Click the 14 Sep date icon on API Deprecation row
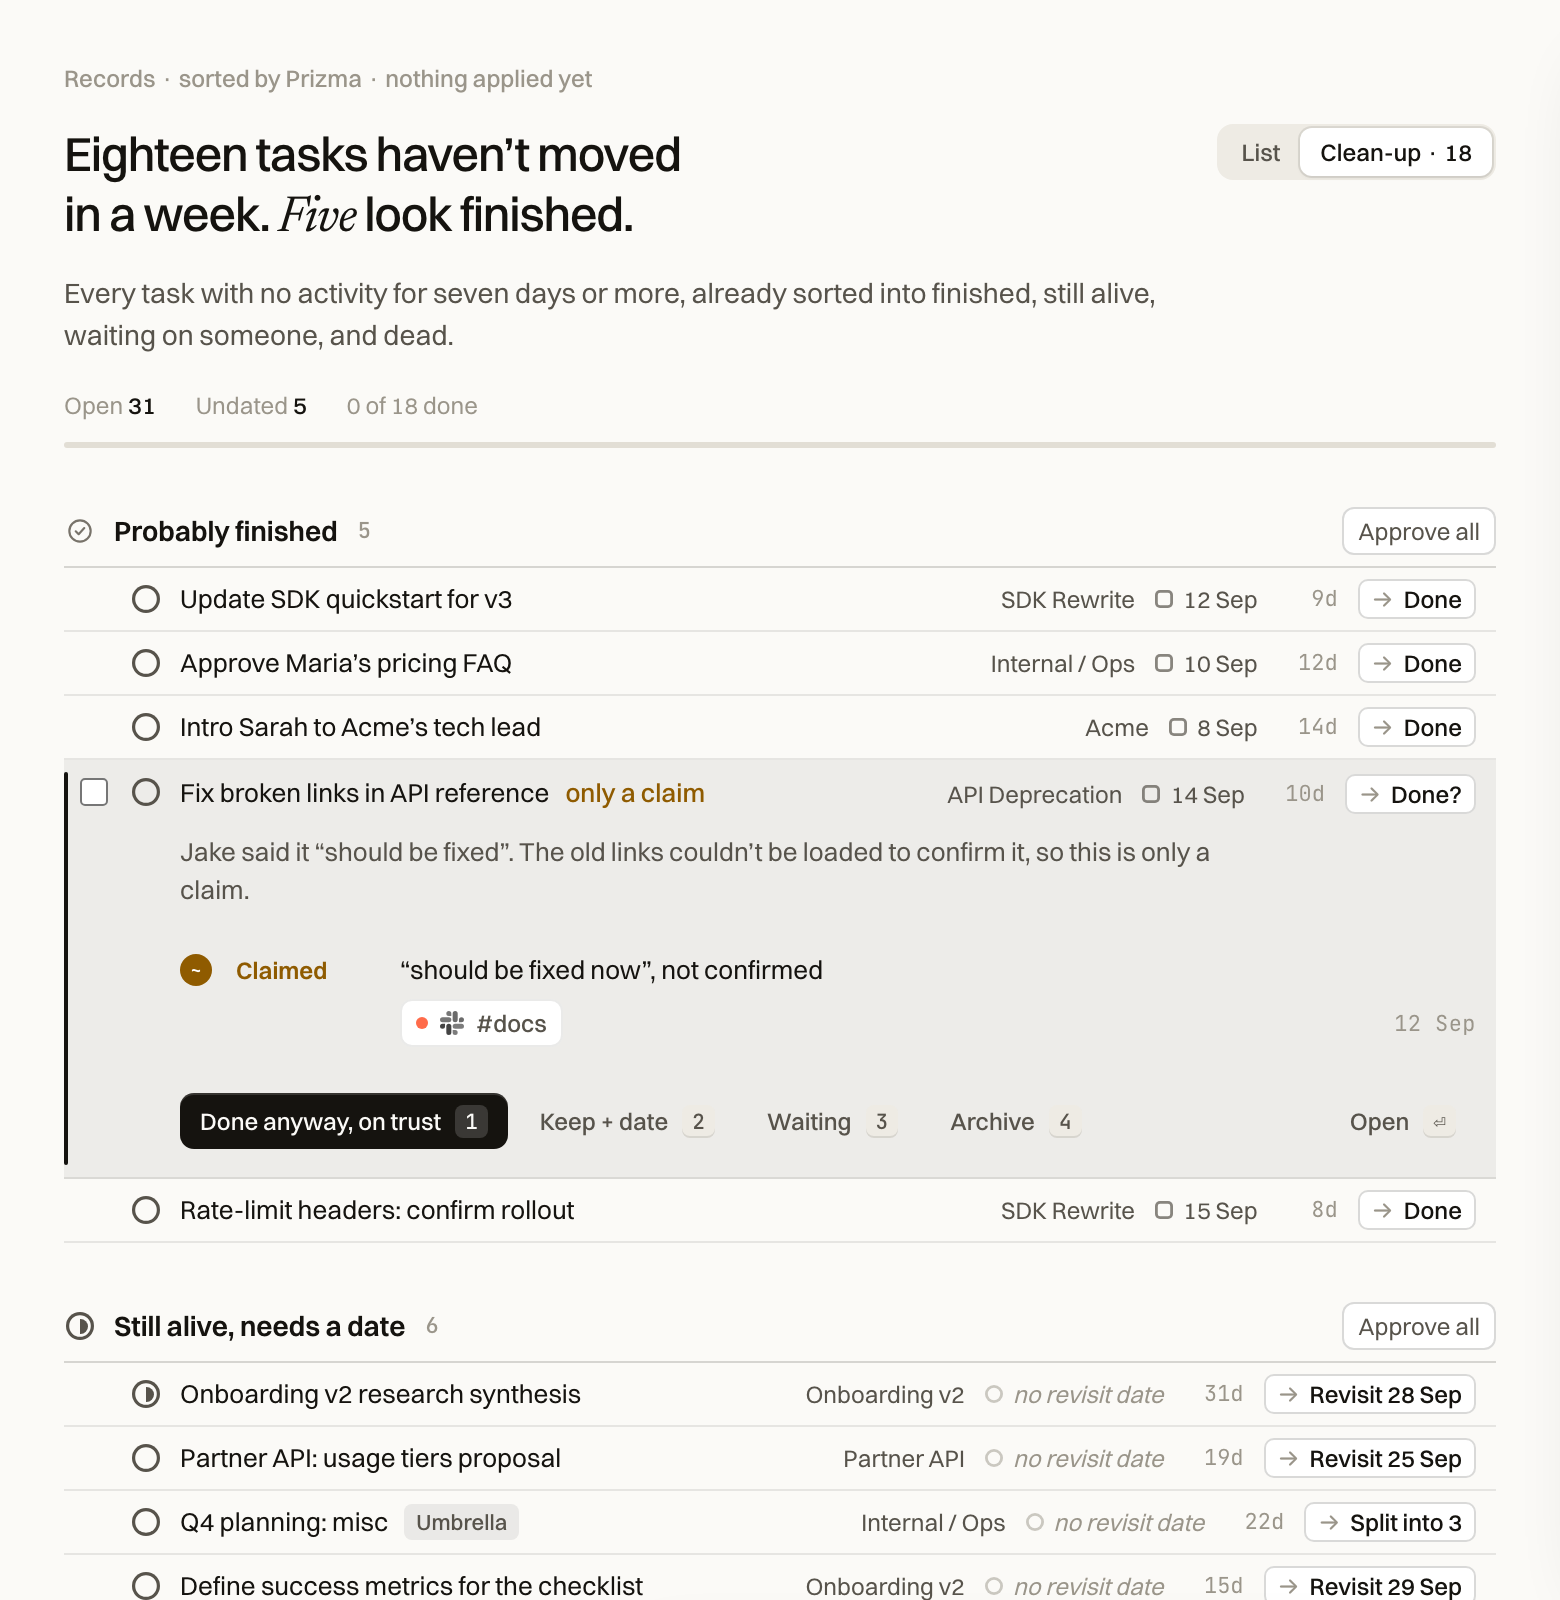The image size is (1560, 1600). pyautogui.click(x=1151, y=794)
